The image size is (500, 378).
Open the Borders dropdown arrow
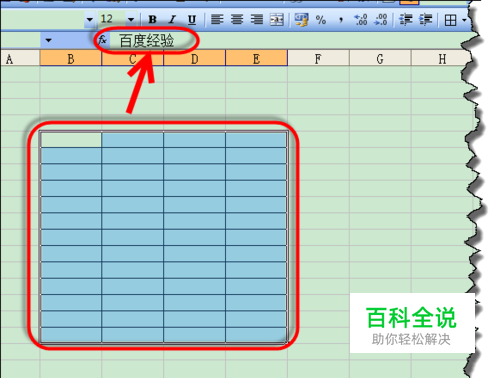coord(464,20)
